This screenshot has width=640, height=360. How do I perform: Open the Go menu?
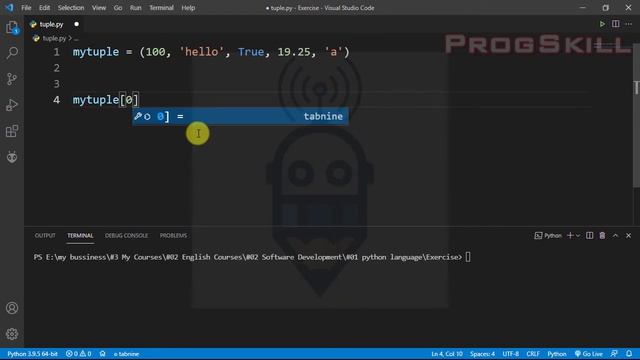click(118, 8)
